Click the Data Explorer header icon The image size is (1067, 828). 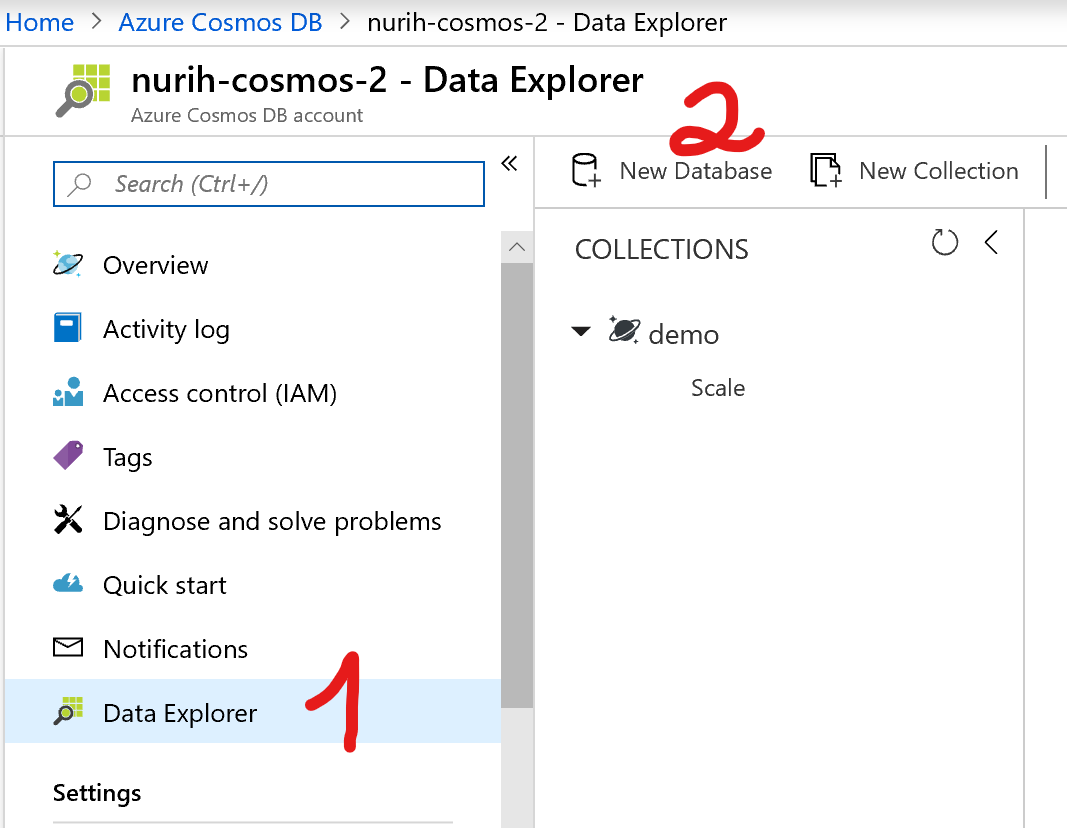(x=83, y=90)
